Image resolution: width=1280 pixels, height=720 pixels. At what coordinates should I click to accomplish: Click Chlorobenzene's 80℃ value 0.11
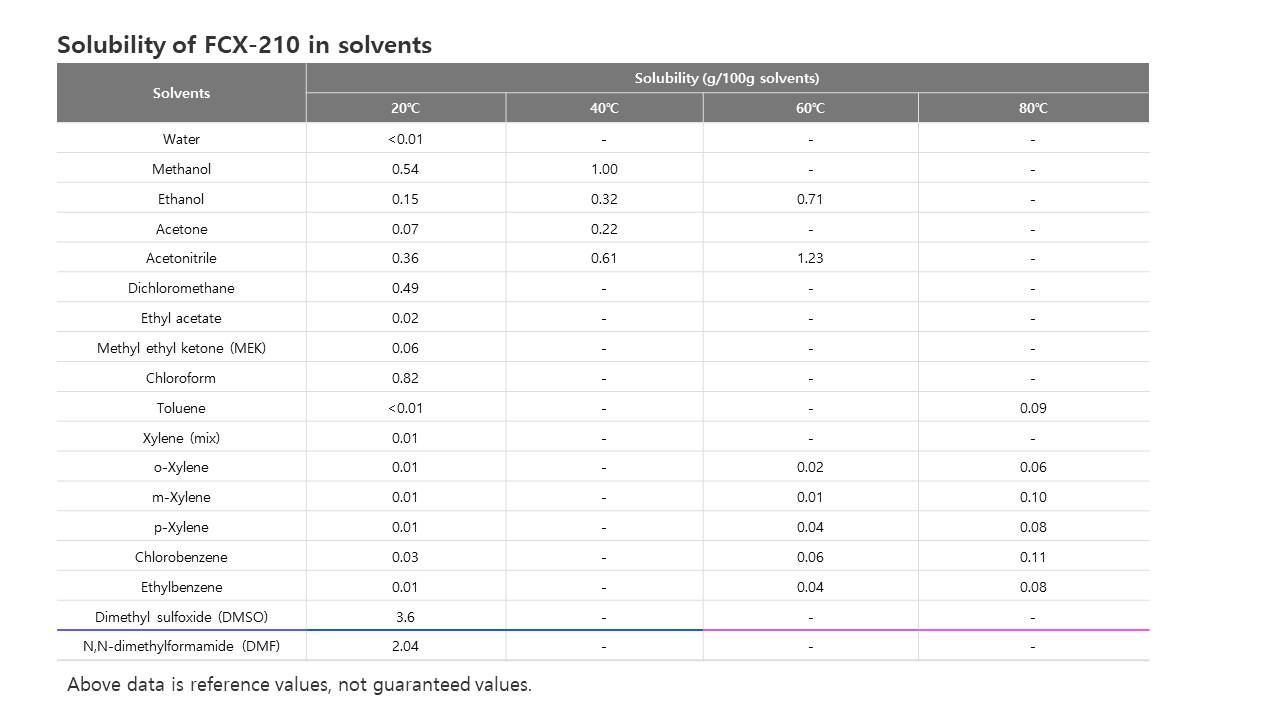(x=1033, y=557)
